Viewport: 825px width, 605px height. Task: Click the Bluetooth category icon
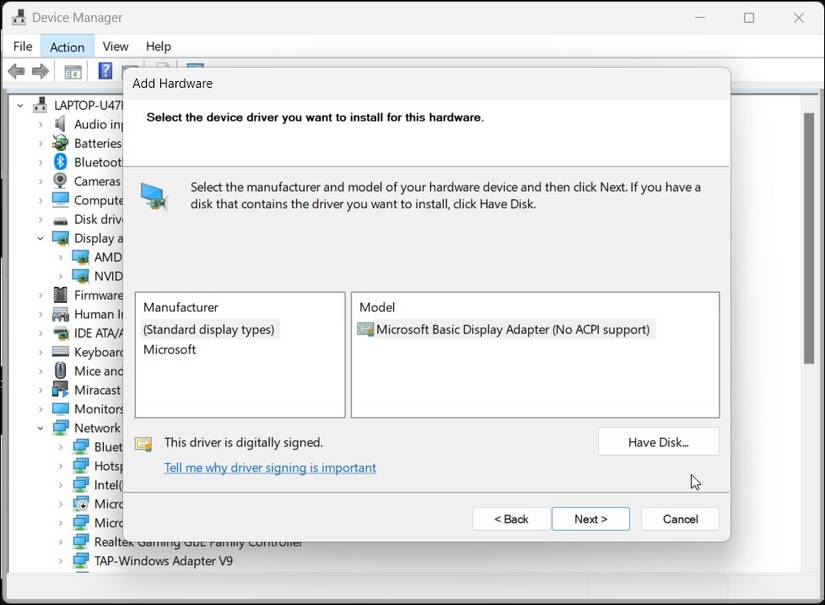pyautogui.click(x=60, y=162)
